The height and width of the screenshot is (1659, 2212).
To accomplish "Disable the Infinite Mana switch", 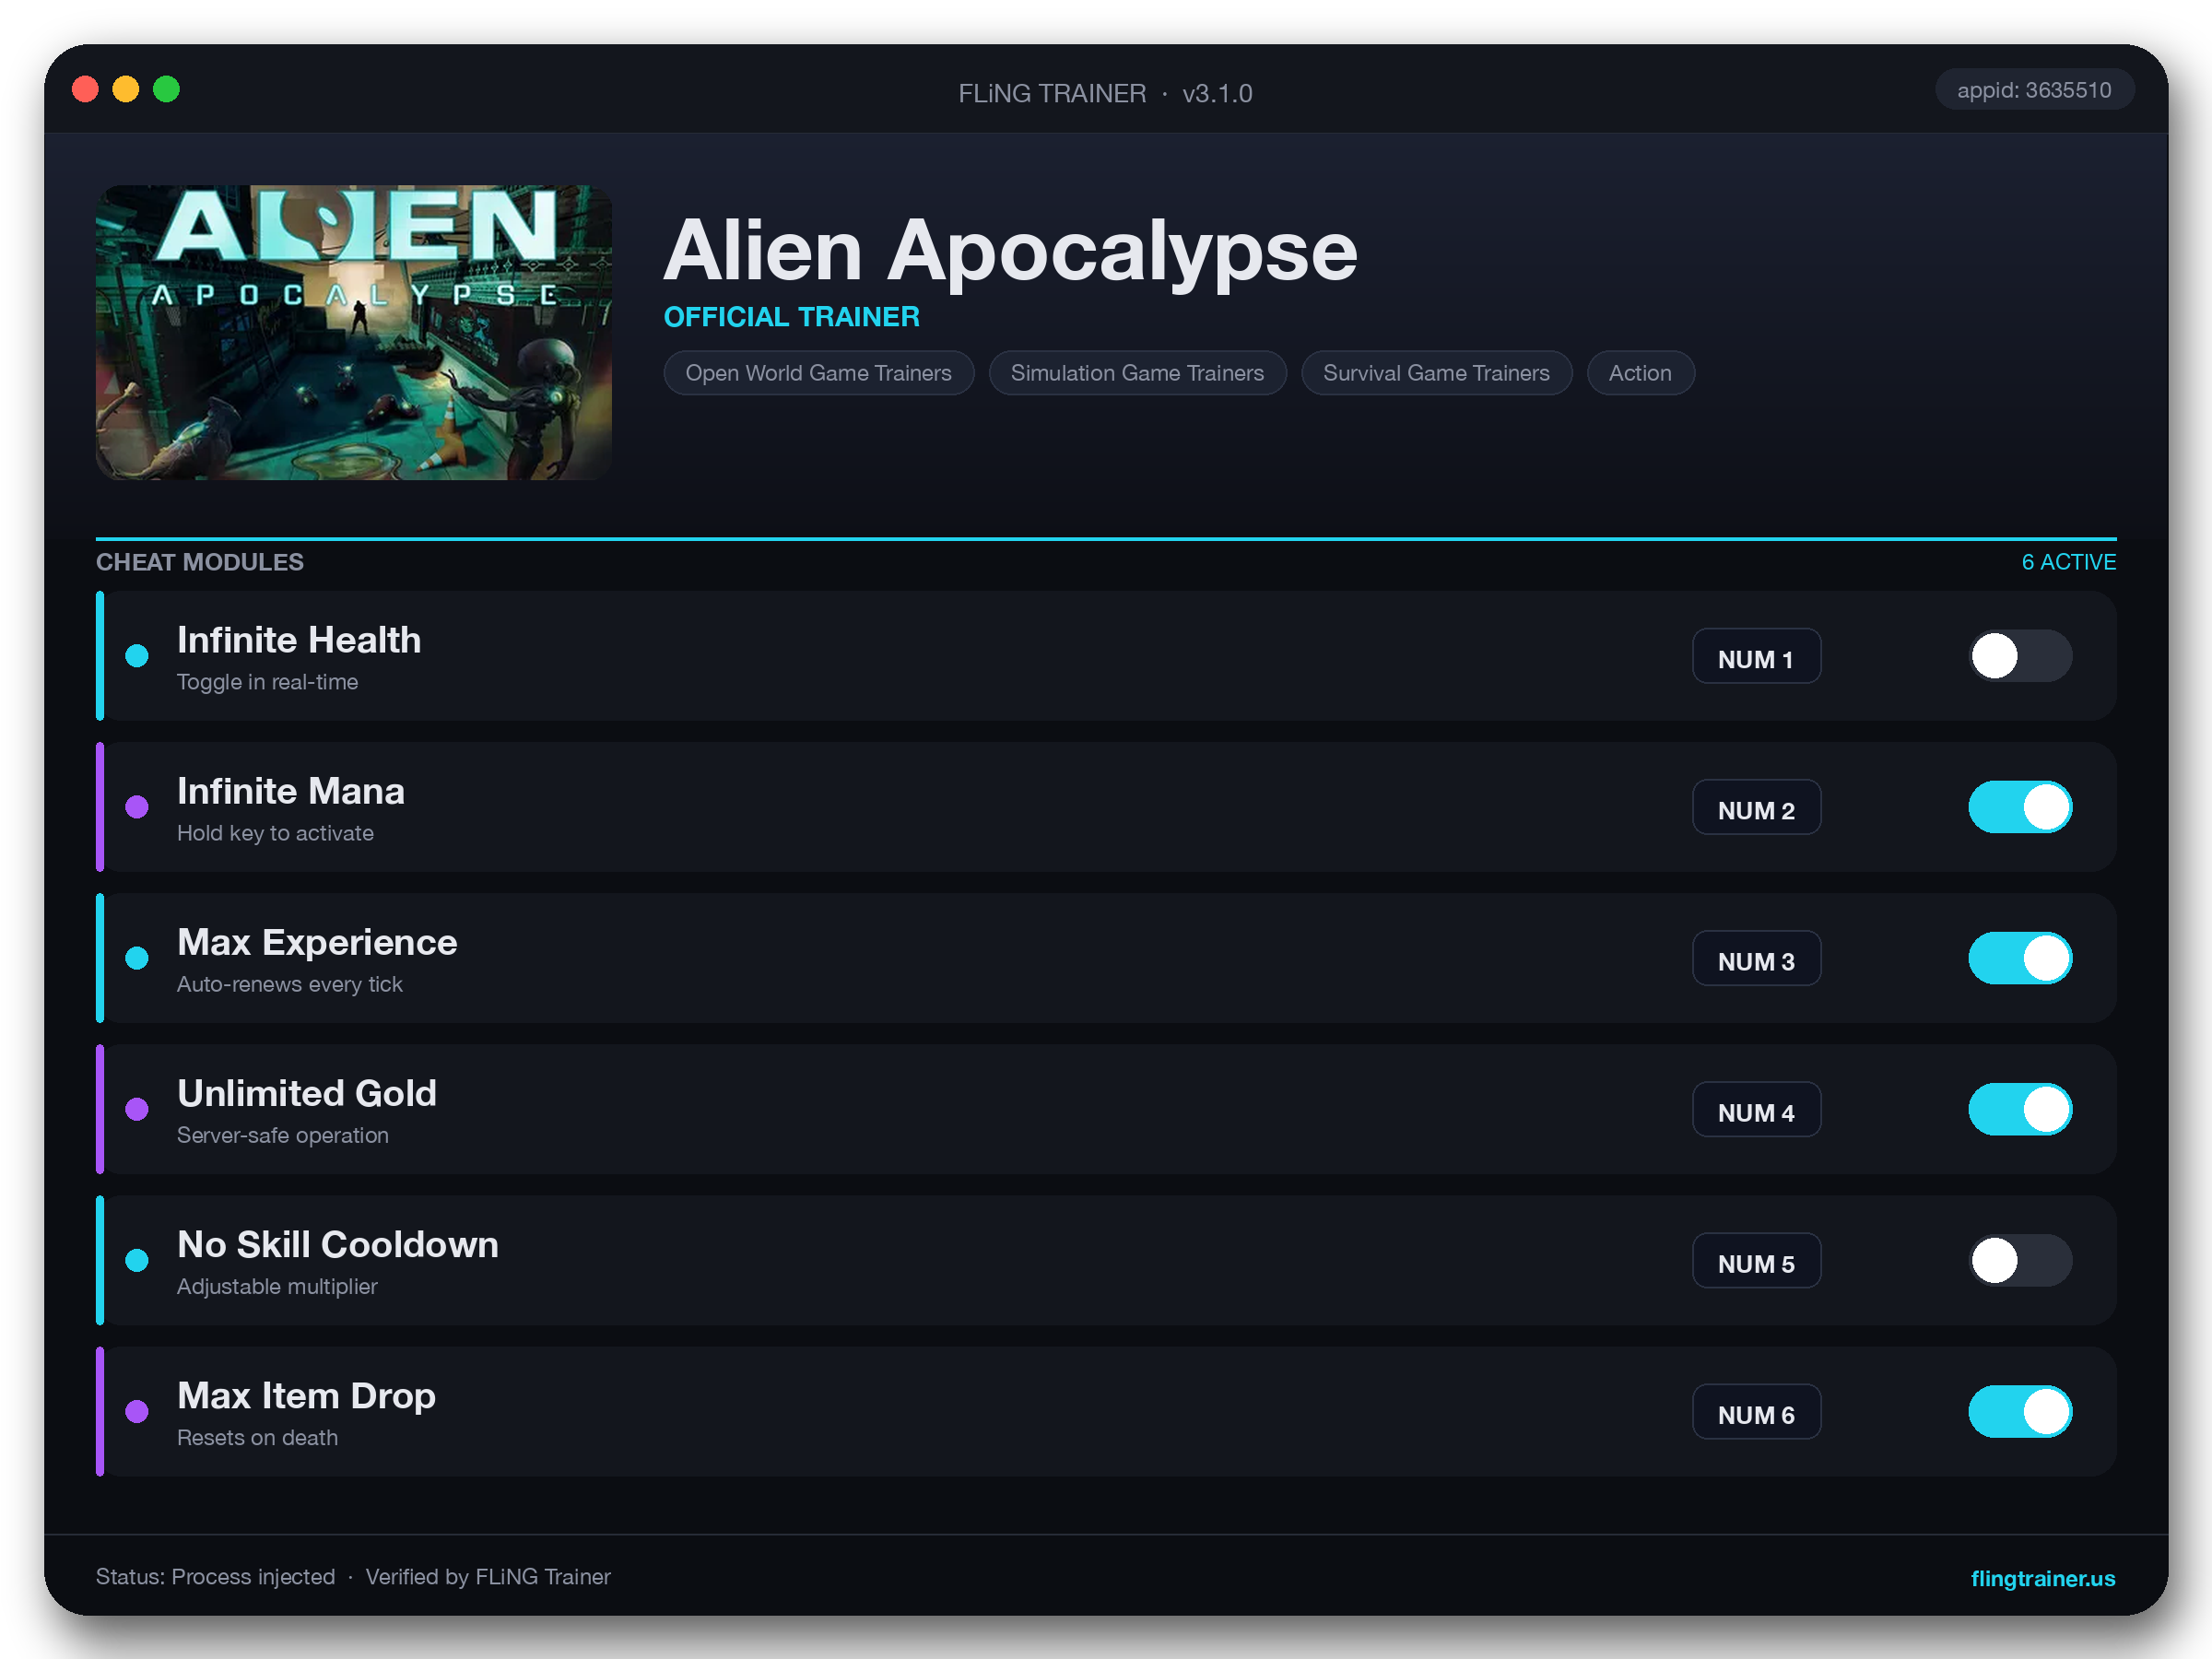I will [2020, 807].
